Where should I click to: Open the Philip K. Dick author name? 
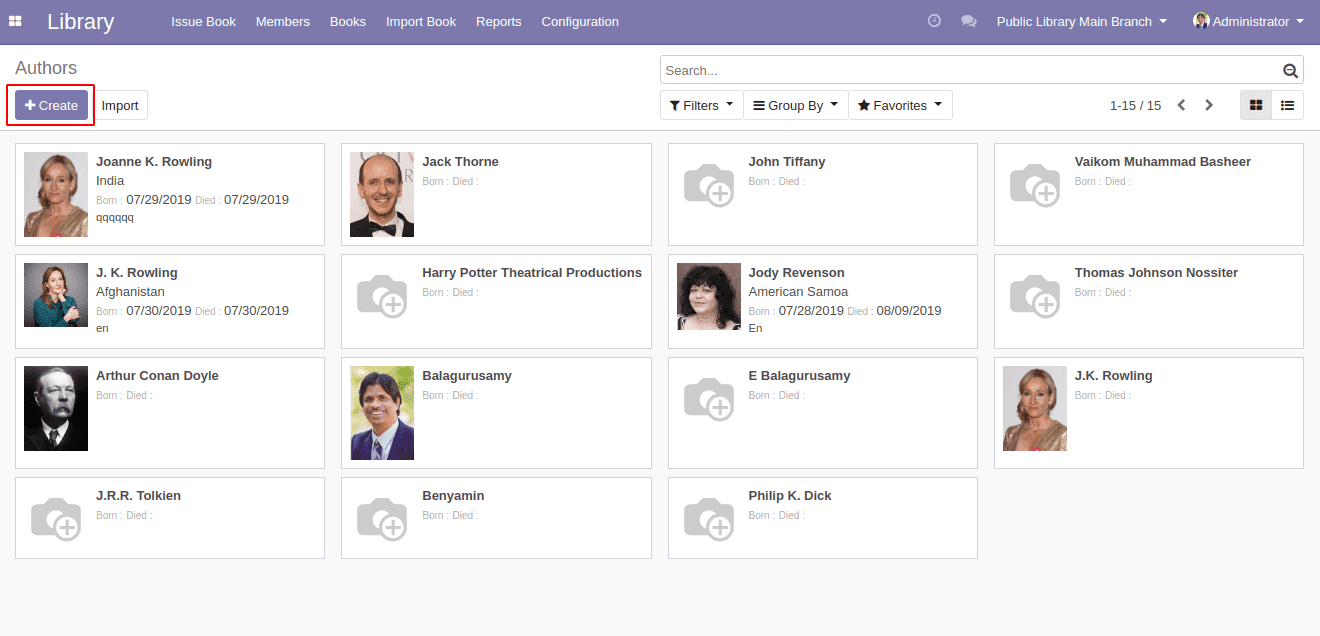tap(790, 496)
